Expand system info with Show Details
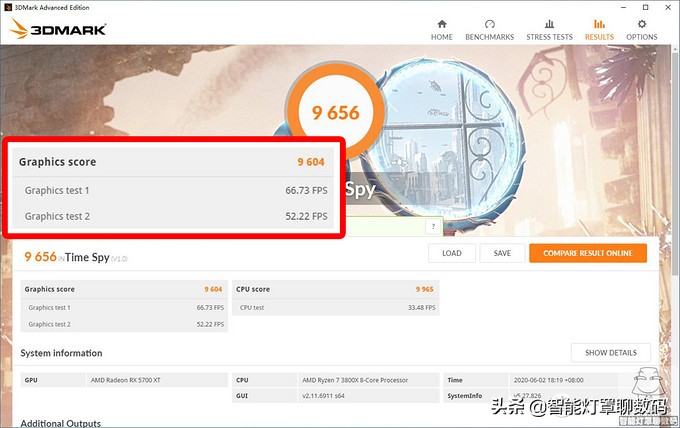 click(x=610, y=352)
